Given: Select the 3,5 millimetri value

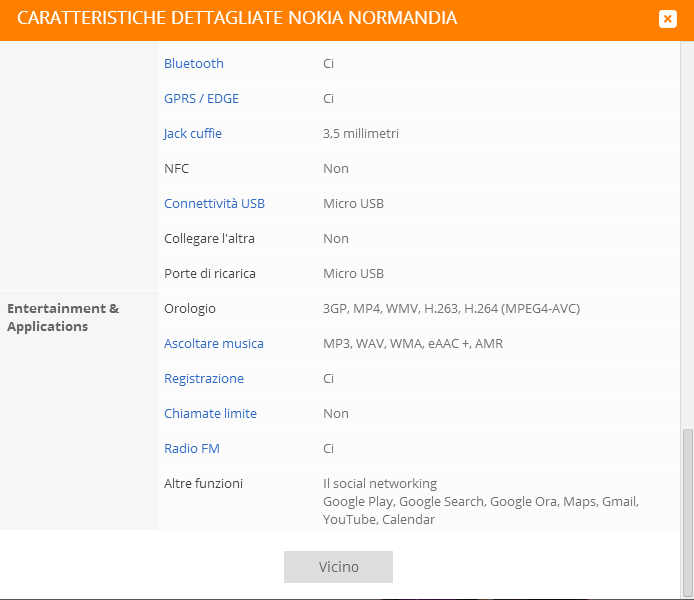Looking at the screenshot, I should point(361,133).
